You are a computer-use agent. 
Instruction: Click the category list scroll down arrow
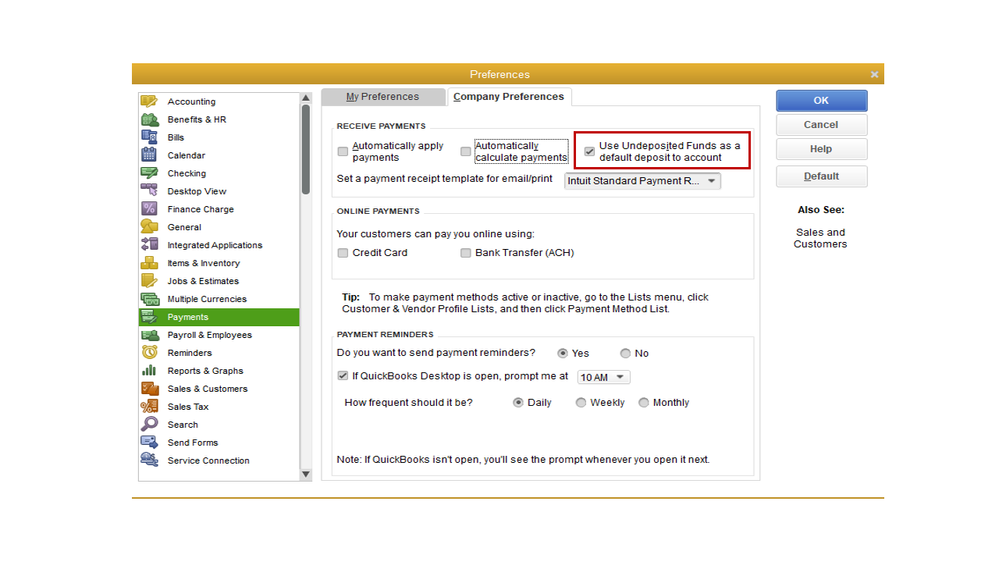(x=306, y=474)
